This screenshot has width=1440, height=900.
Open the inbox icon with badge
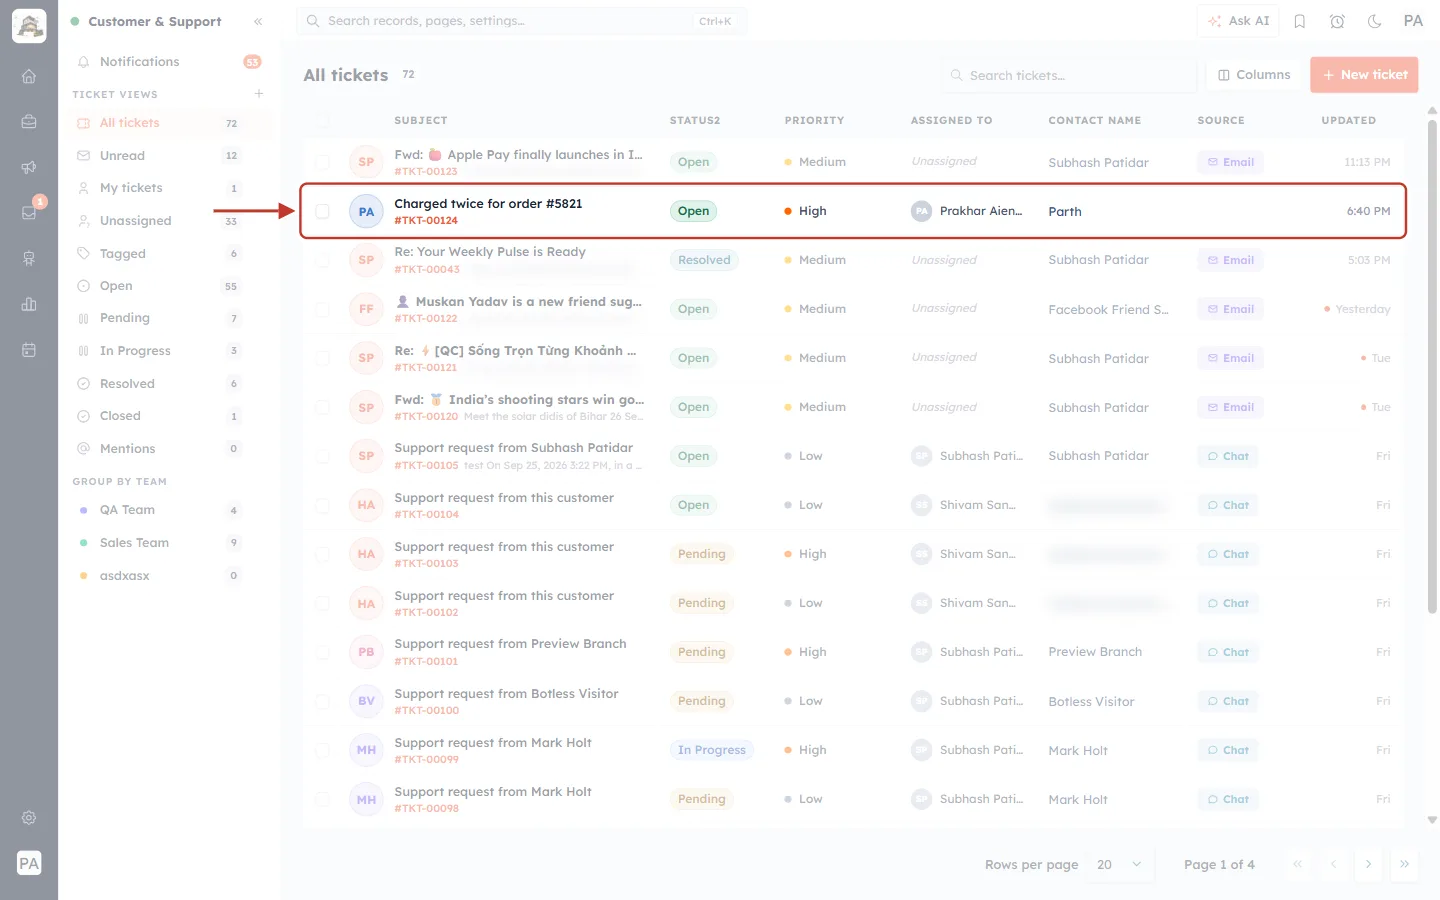[29, 212]
